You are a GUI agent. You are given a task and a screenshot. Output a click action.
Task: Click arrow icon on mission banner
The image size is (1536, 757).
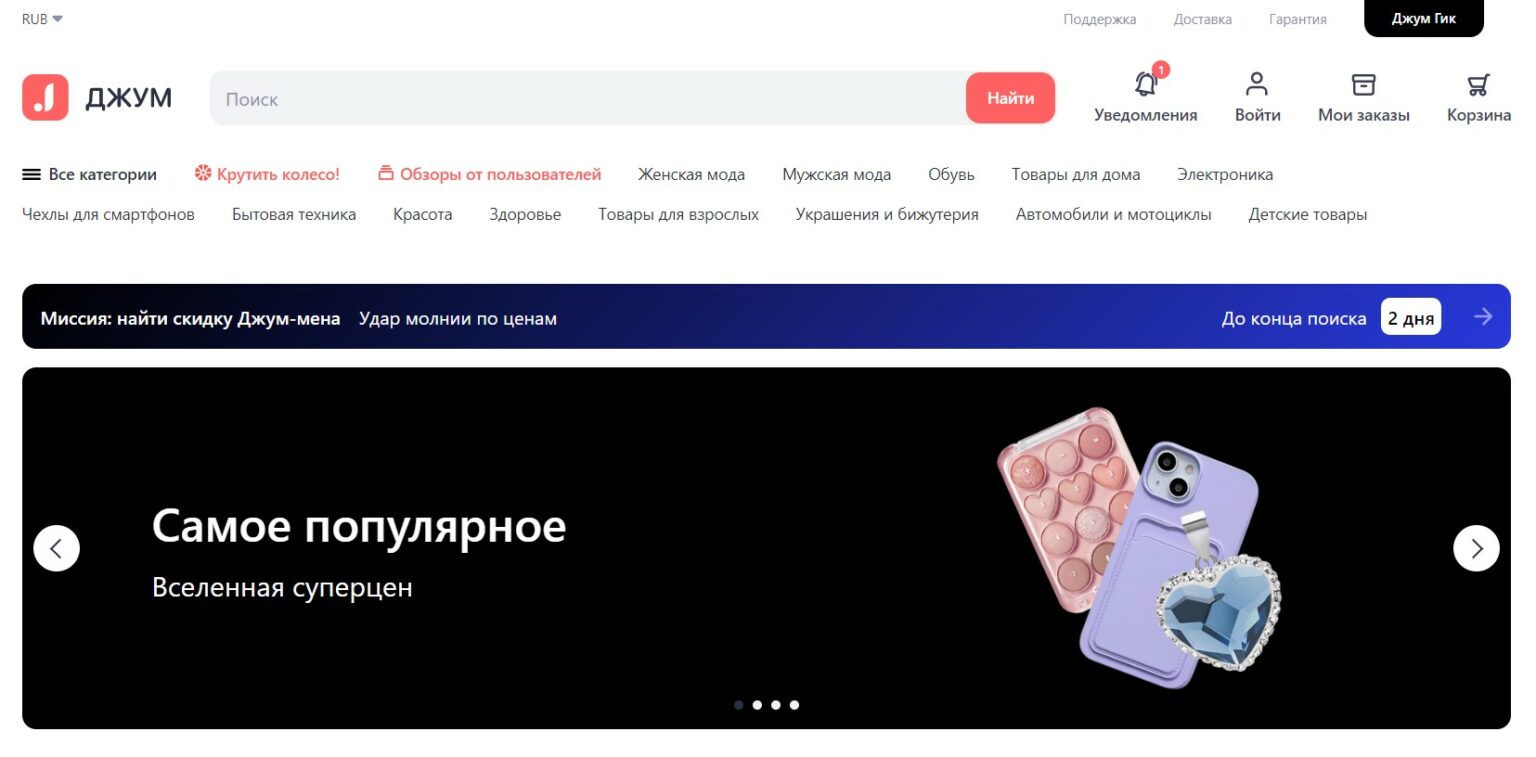click(x=1483, y=316)
